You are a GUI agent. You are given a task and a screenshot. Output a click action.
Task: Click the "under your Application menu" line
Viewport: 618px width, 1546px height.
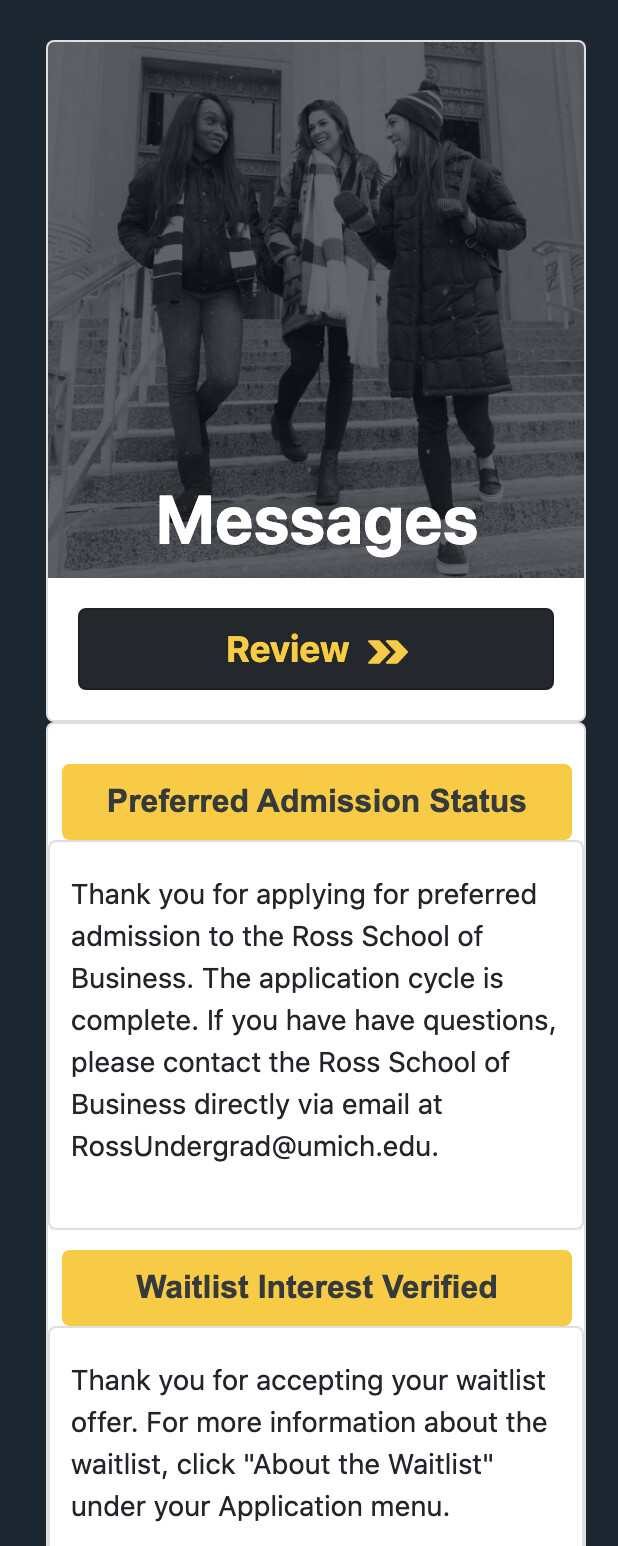(260, 1506)
